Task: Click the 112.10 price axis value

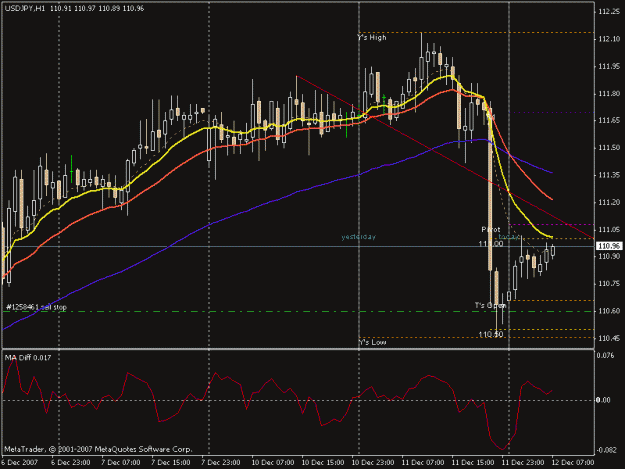Action: (609, 39)
